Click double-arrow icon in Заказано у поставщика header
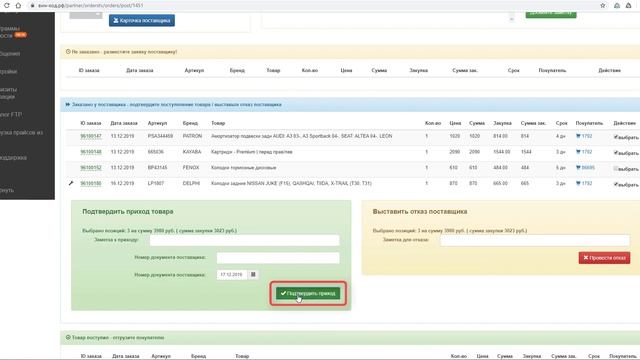Image resolution: width=640 pixels, height=360 pixels. point(68,104)
